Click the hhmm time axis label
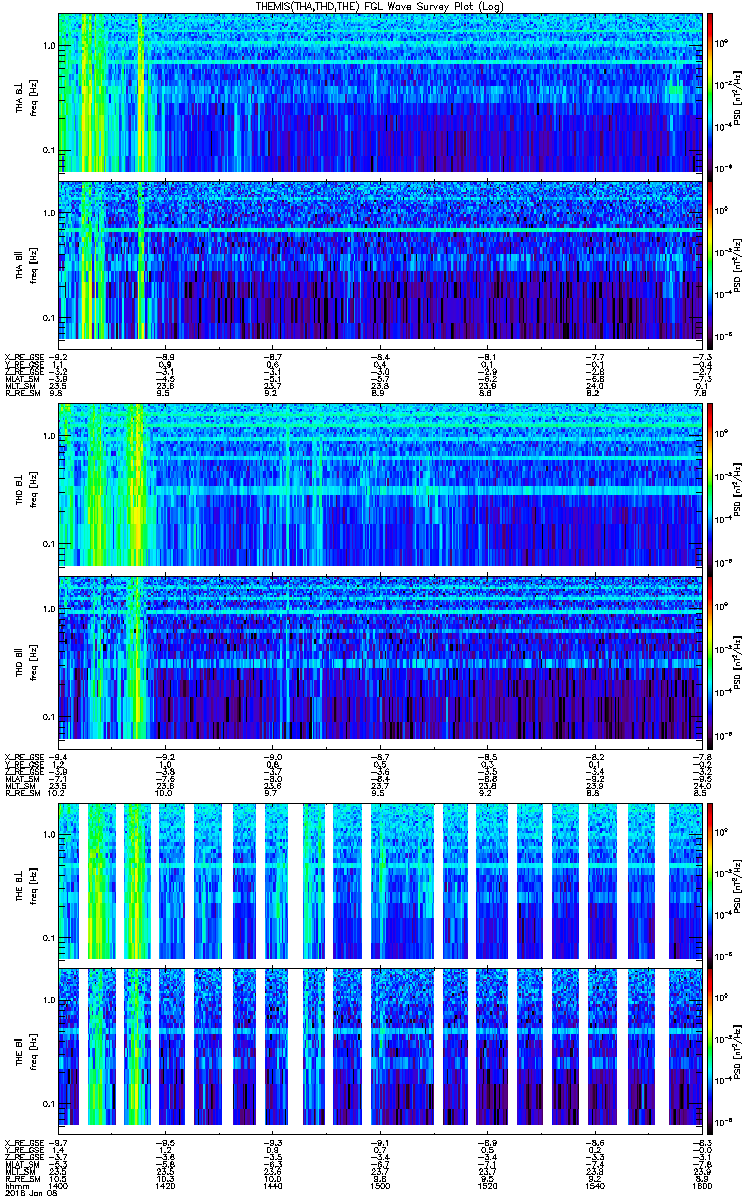The image size is (750, 1200). [x=15, y=1186]
